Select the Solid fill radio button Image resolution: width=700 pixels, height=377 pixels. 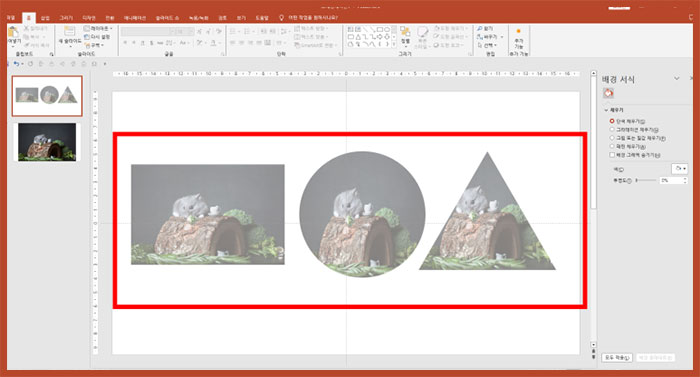coord(612,121)
